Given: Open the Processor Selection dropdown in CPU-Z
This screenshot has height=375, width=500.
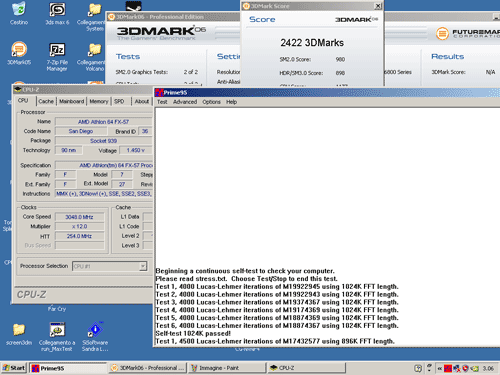Looking at the screenshot, I should click(x=143, y=266).
